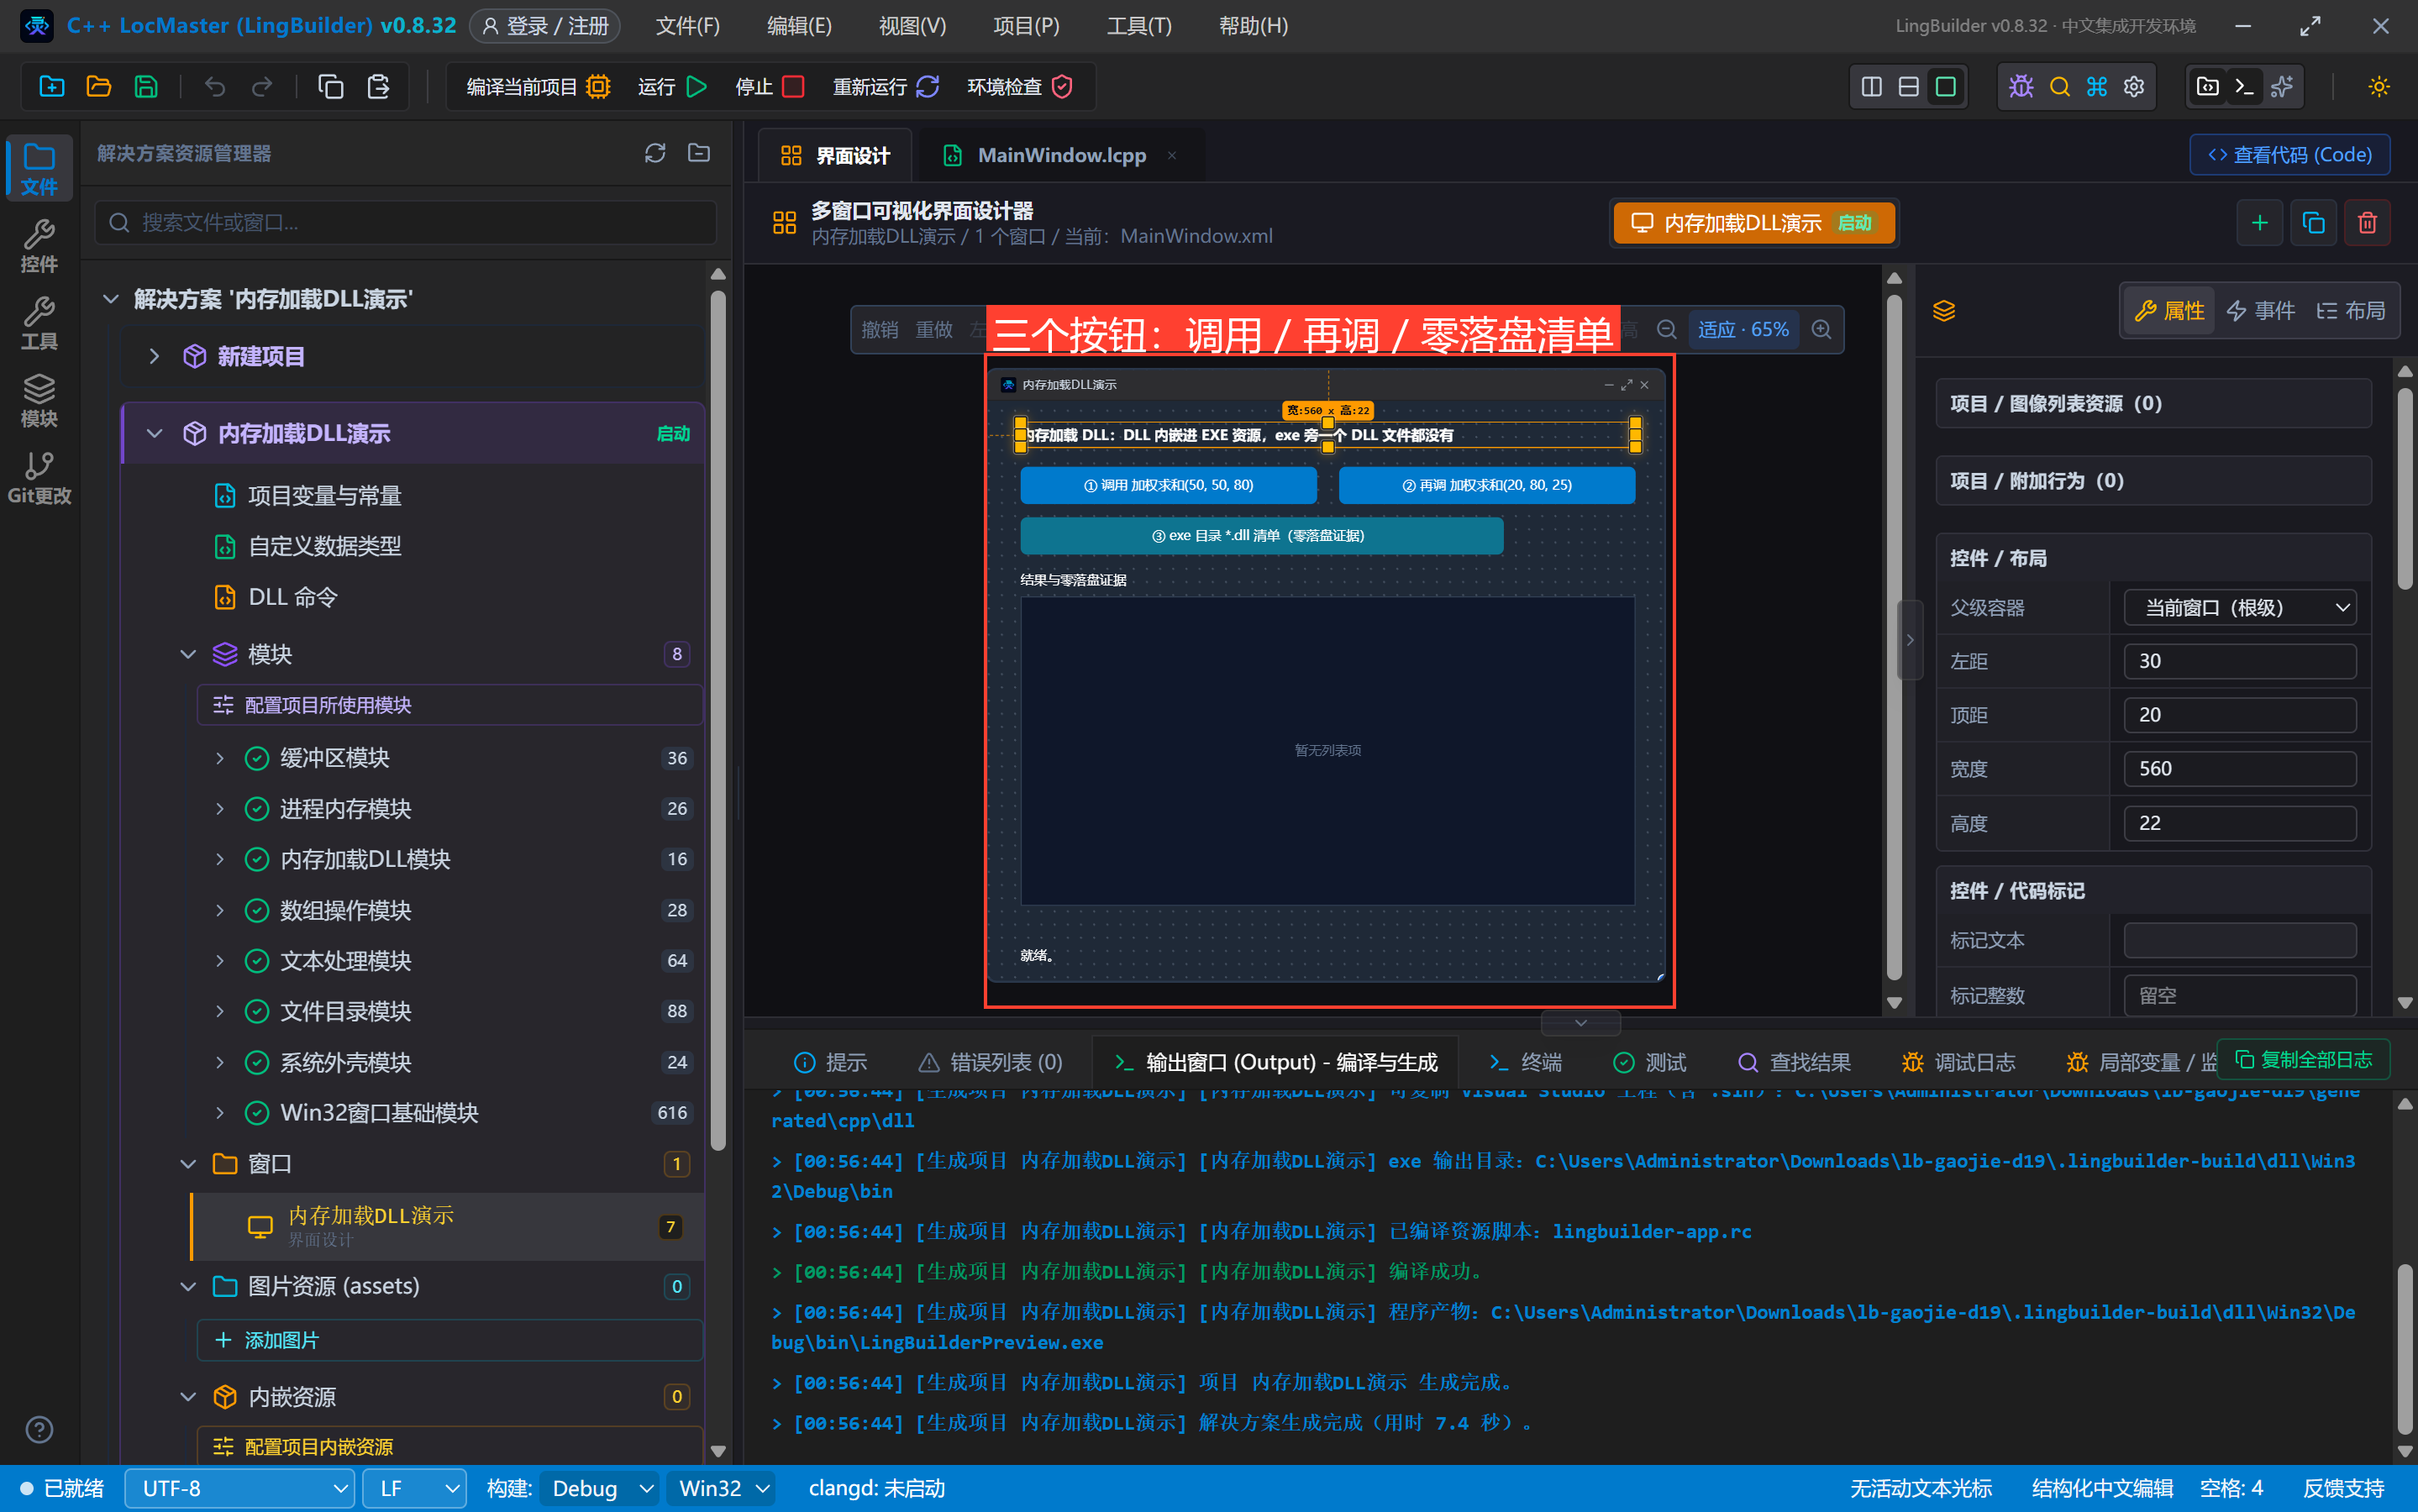Open the 父级容器 dropdown
This screenshot has height=1512, width=2418.
coord(2239,607)
